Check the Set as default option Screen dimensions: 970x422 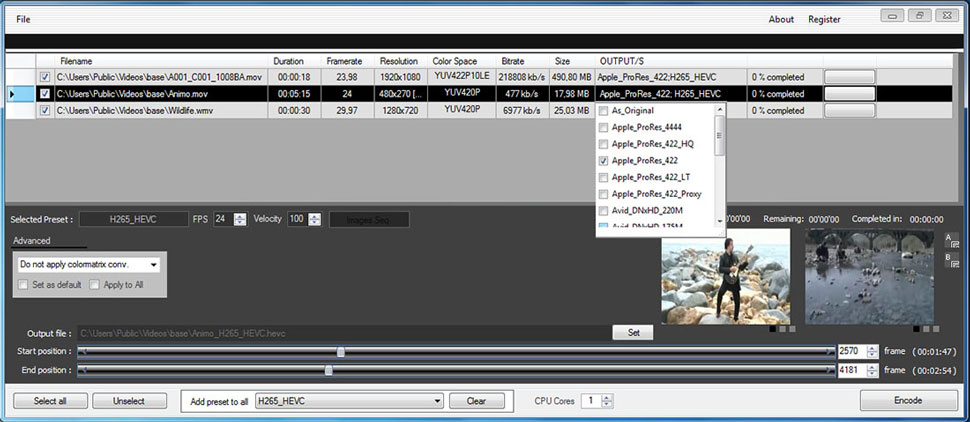click(x=24, y=285)
